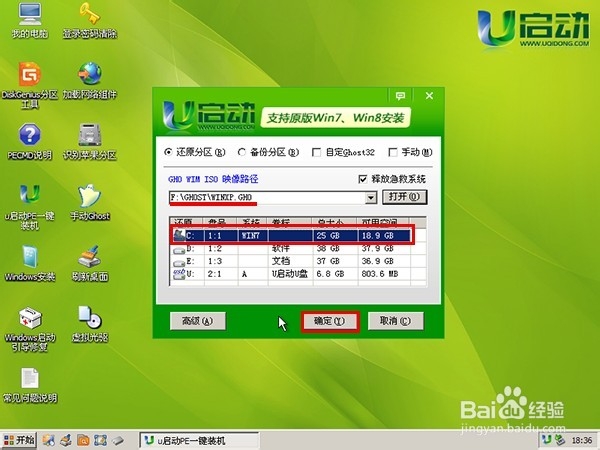Enable the 自定Ghost32 checkbox
600x450 pixels.
tap(316, 153)
